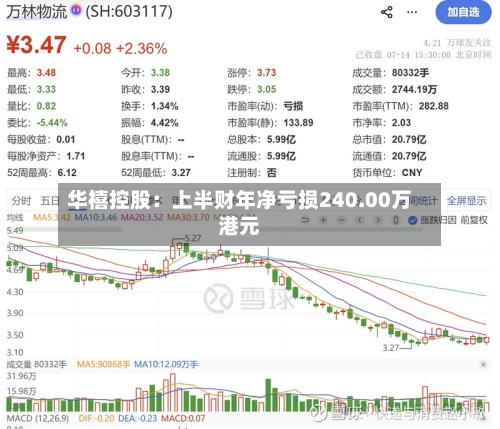Open the 前复权 adjustment dropdown

click(x=474, y=220)
